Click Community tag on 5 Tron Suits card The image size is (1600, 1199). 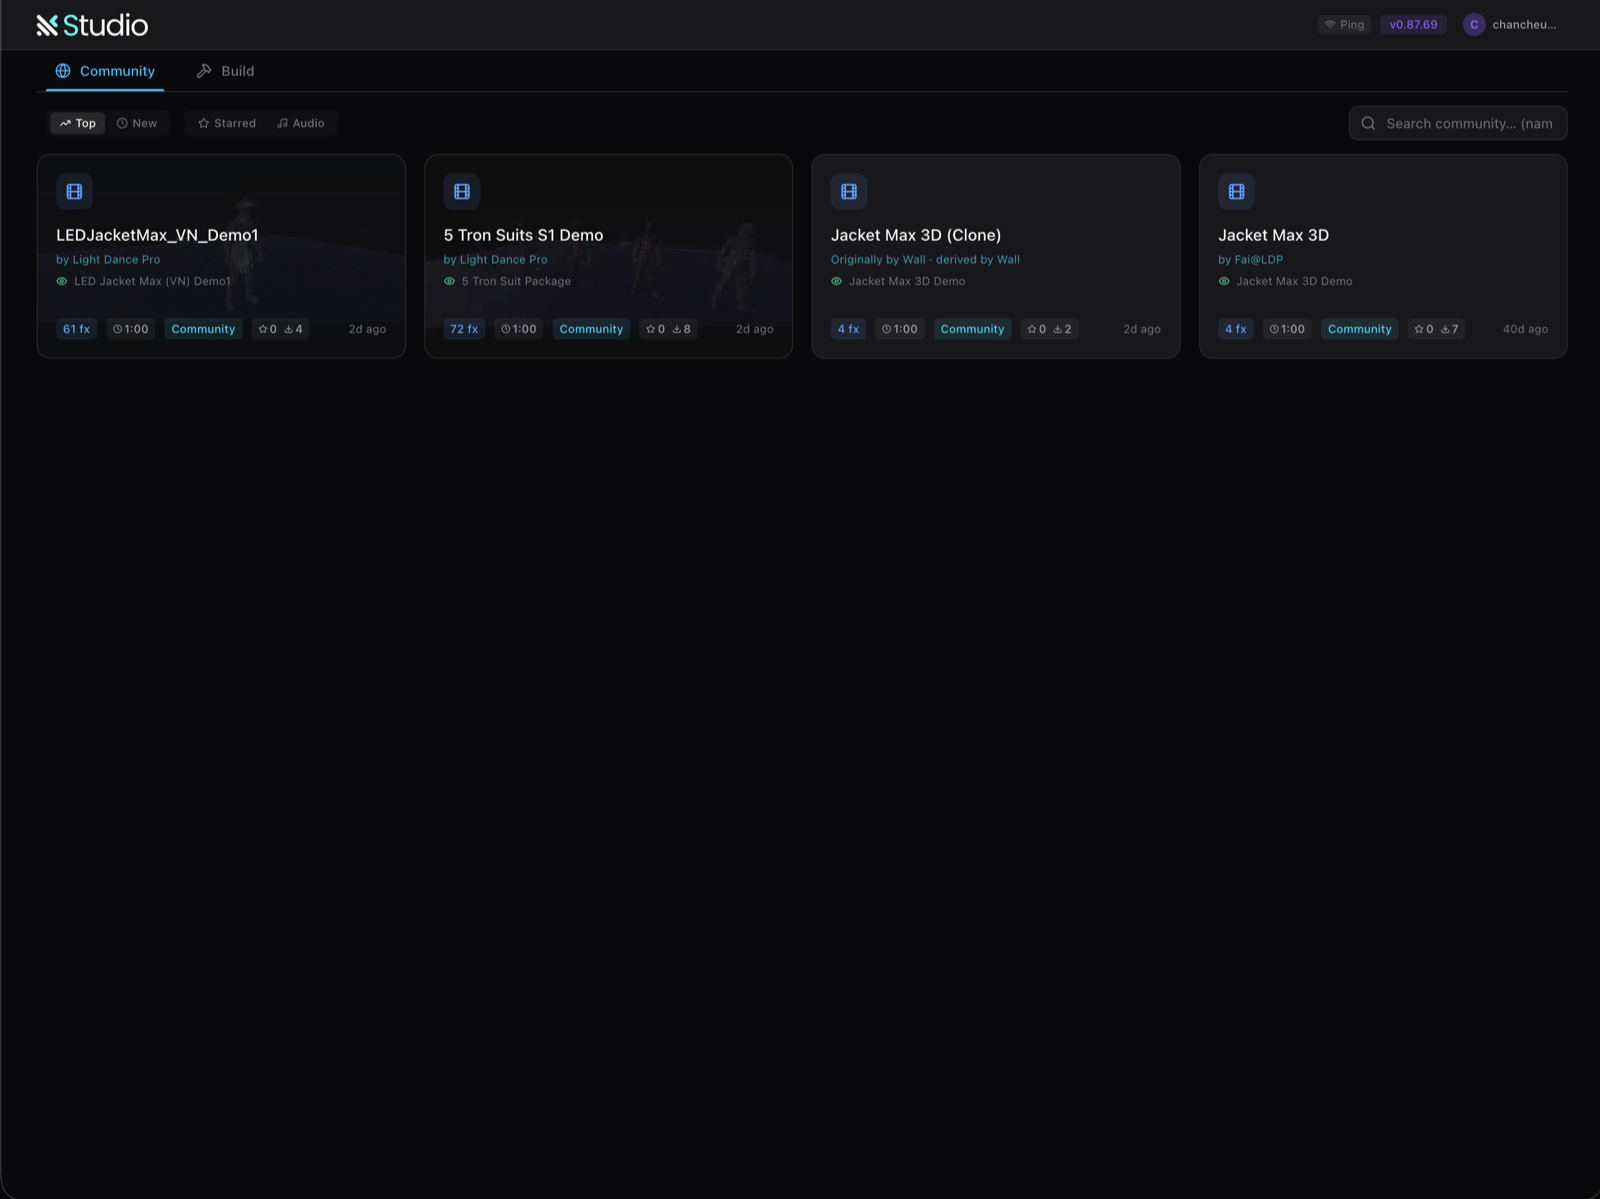click(x=591, y=329)
